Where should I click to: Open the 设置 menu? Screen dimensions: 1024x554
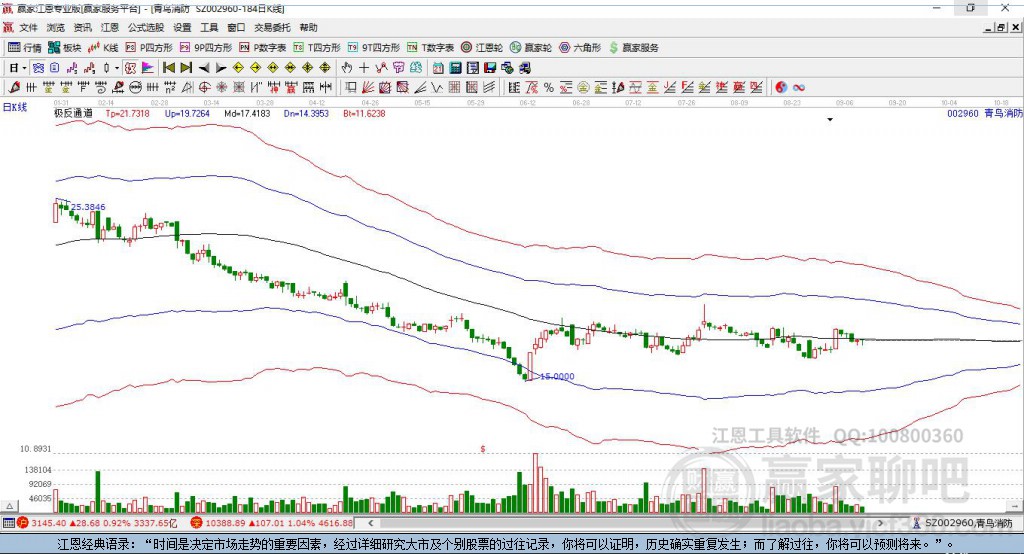coord(182,27)
